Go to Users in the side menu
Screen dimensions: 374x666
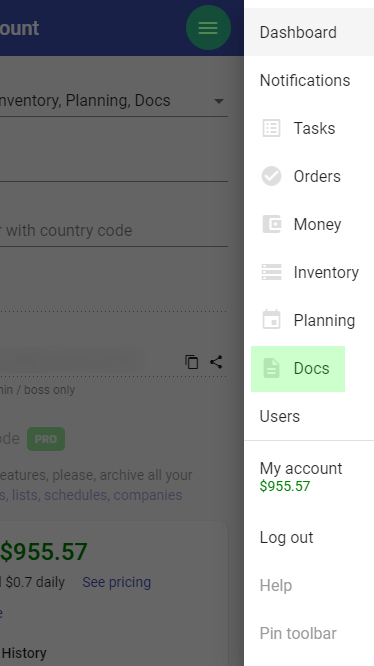click(x=309, y=416)
